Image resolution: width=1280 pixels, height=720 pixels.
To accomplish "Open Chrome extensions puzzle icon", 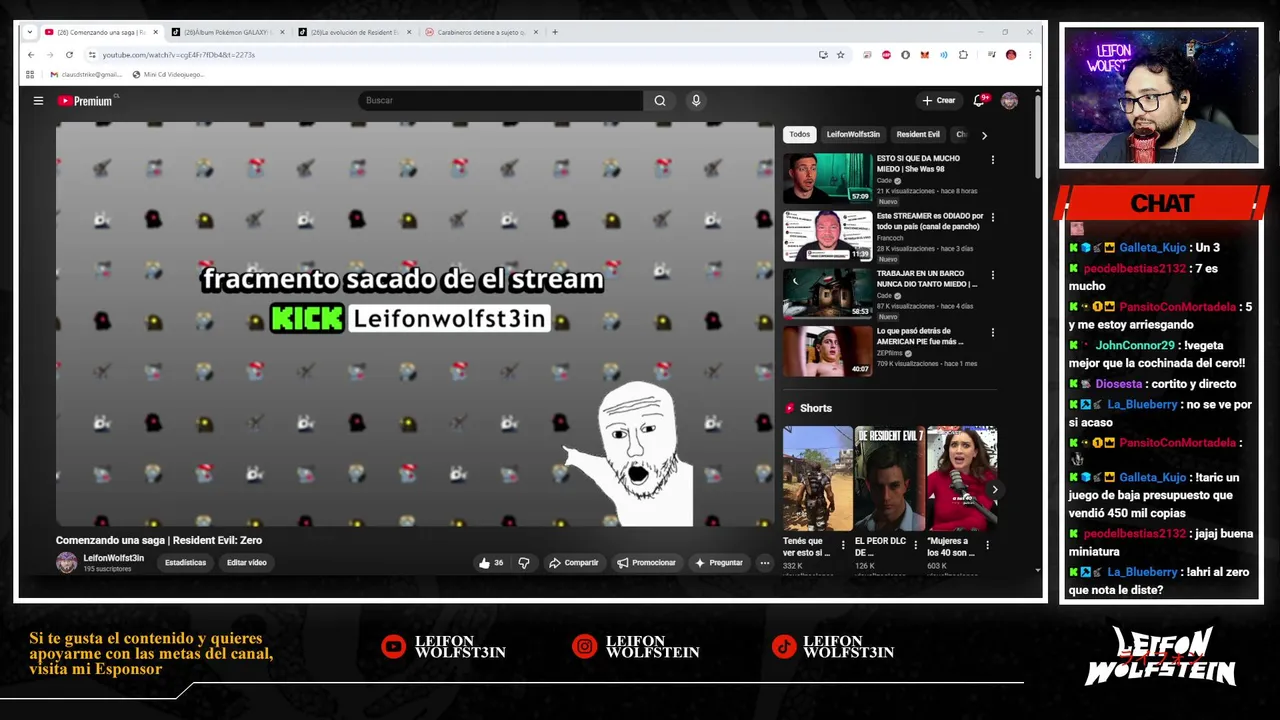I will (963, 55).
